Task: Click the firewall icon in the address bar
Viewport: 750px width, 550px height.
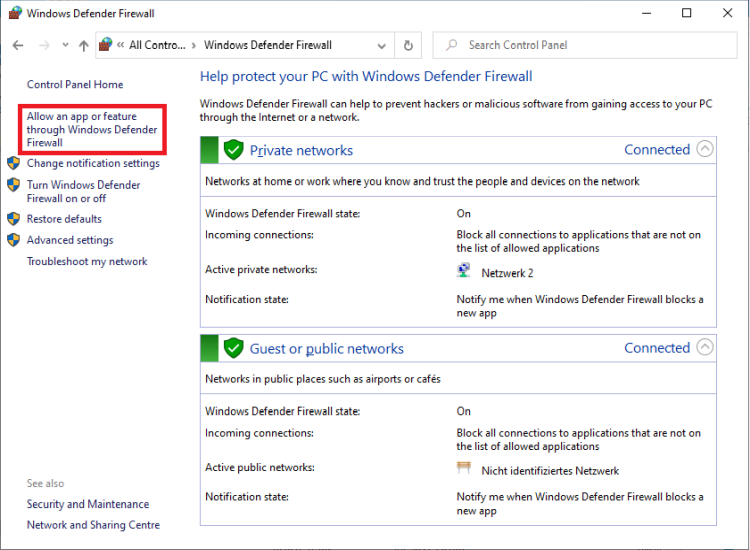Action: tap(105, 44)
